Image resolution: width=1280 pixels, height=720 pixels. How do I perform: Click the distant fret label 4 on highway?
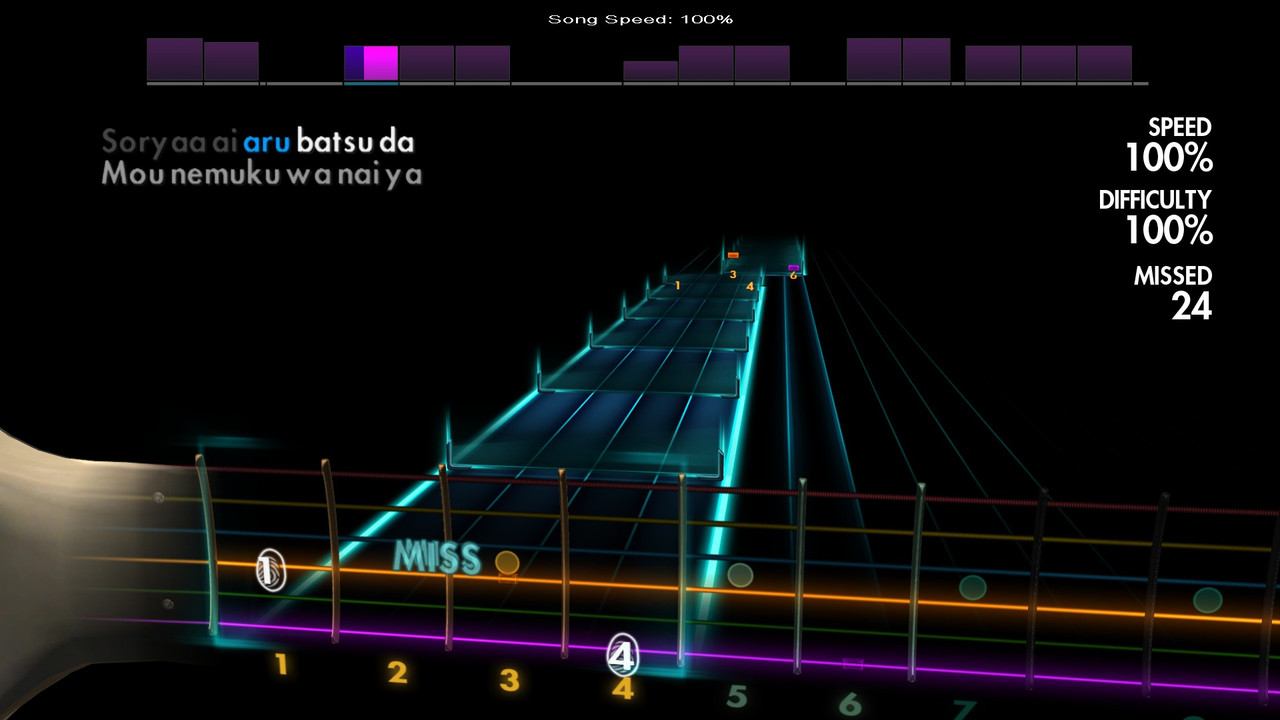click(x=749, y=286)
